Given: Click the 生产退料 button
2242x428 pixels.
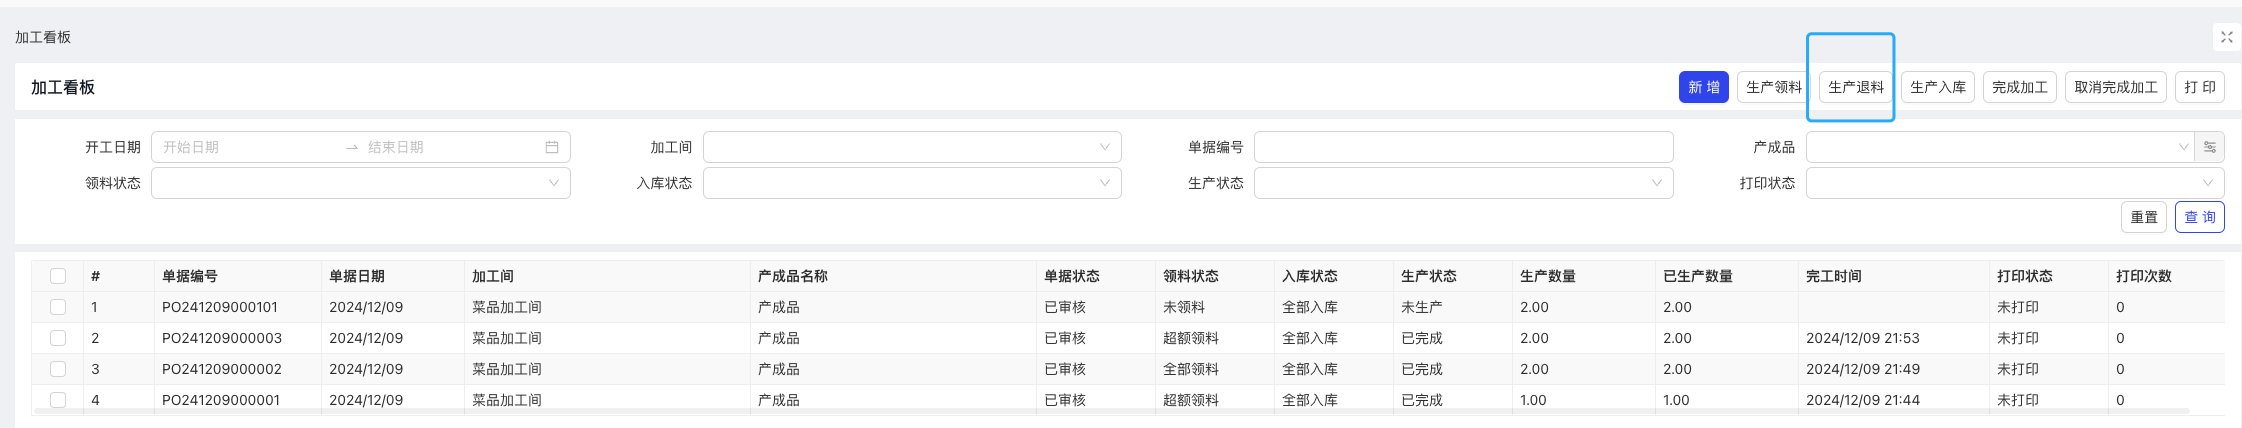Looking at the screenshot, I should click(1856, 87).
